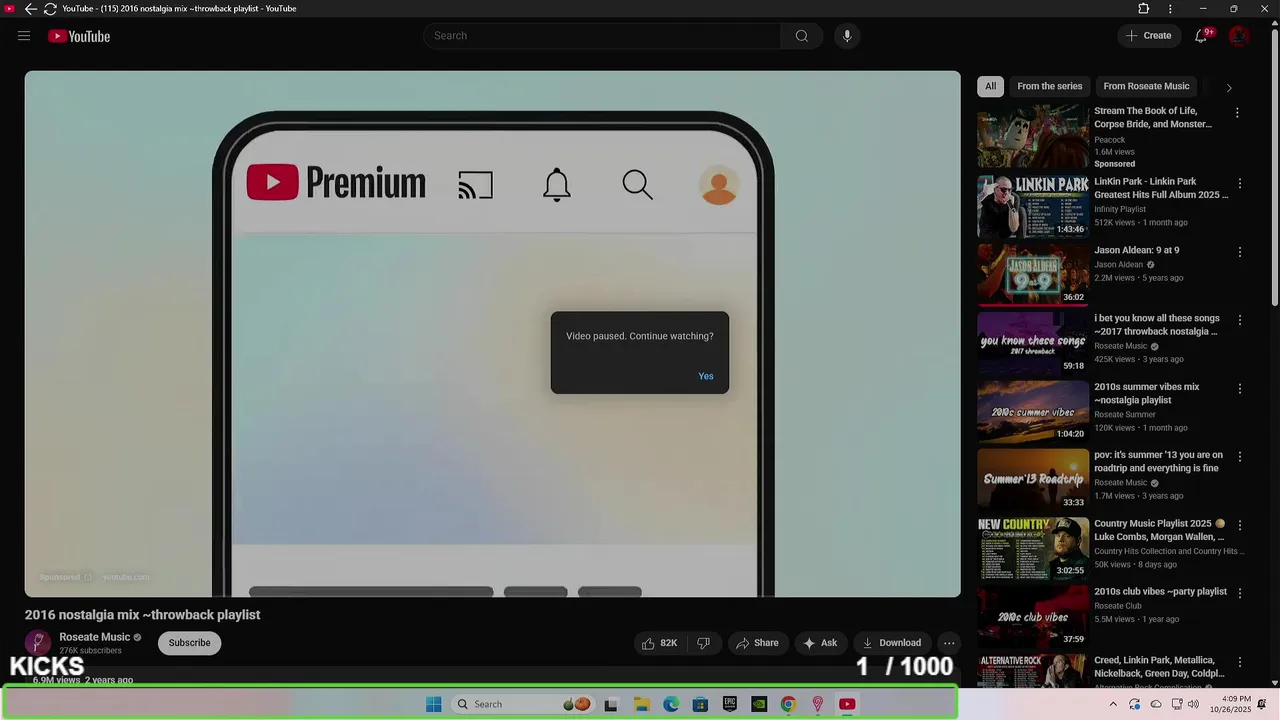Screen dimensions: 1280x720
Task: Click the Ask button
Action: tap(820, 643)
